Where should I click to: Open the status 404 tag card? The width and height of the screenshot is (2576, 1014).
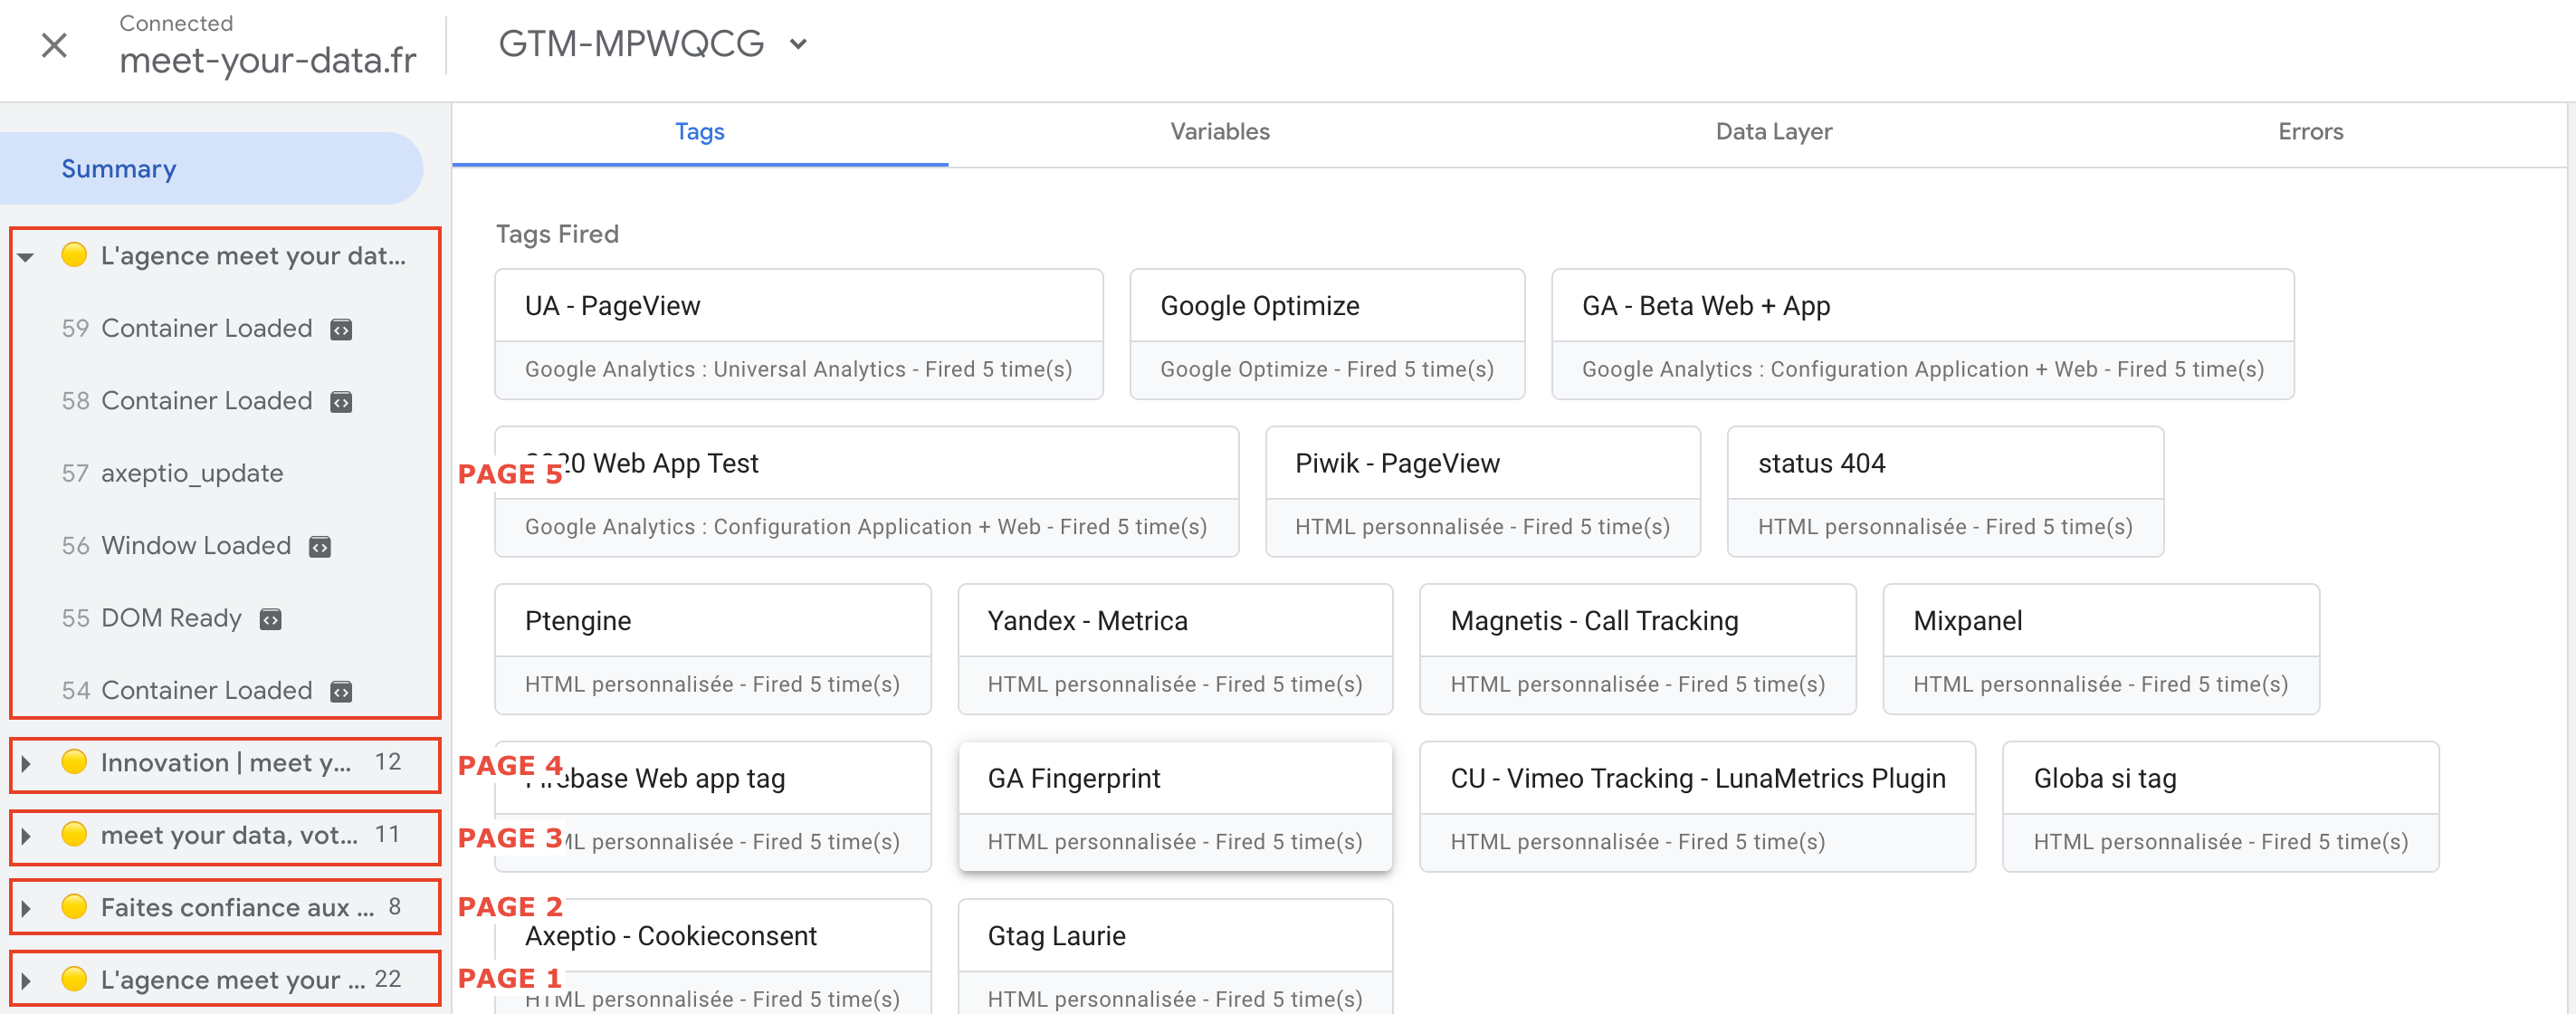(x=1944, y=492)
